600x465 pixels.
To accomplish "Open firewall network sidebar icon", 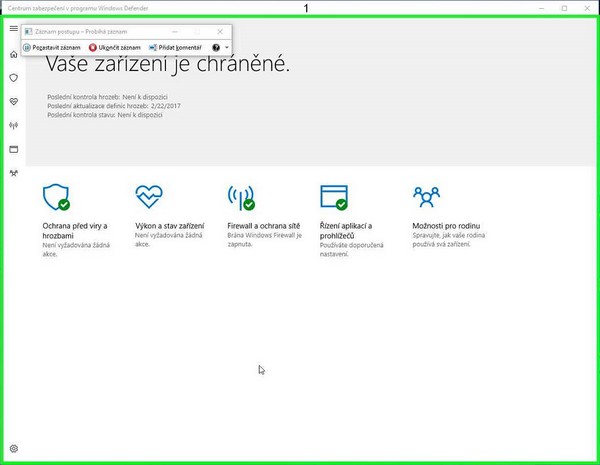I will pyautogui.click(x=14, y=126).
